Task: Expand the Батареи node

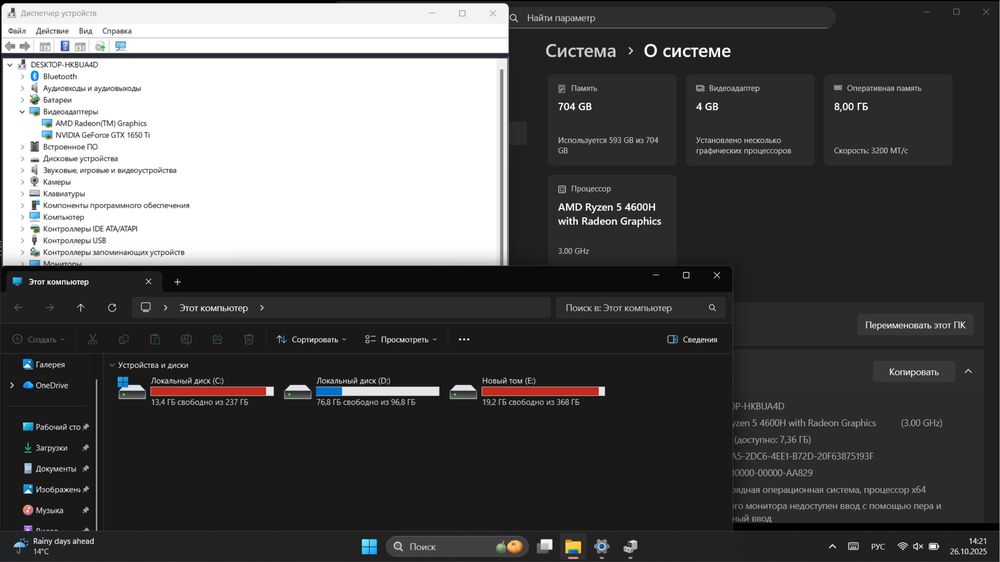Action: tap(22, 100)
